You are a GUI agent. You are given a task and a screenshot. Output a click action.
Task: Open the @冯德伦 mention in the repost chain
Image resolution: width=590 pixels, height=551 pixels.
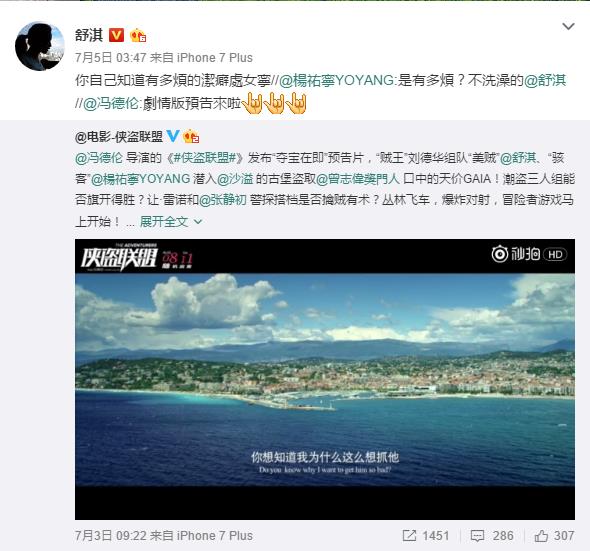point(111,103)
